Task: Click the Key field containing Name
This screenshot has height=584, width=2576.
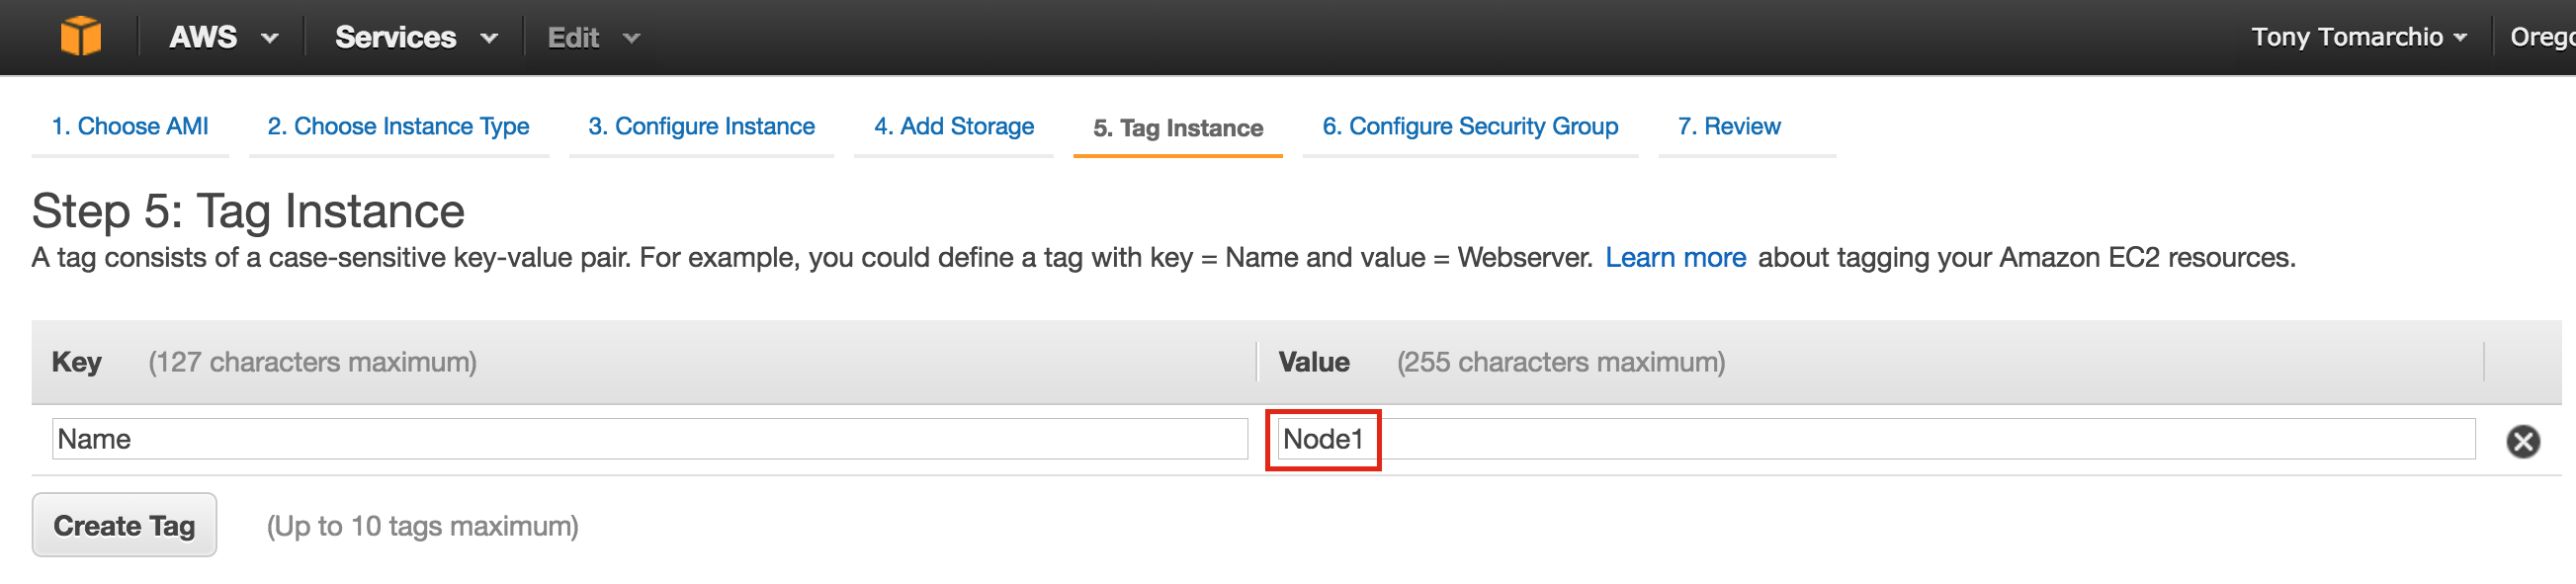Action: pyautogui.click(x=650, y=439)
